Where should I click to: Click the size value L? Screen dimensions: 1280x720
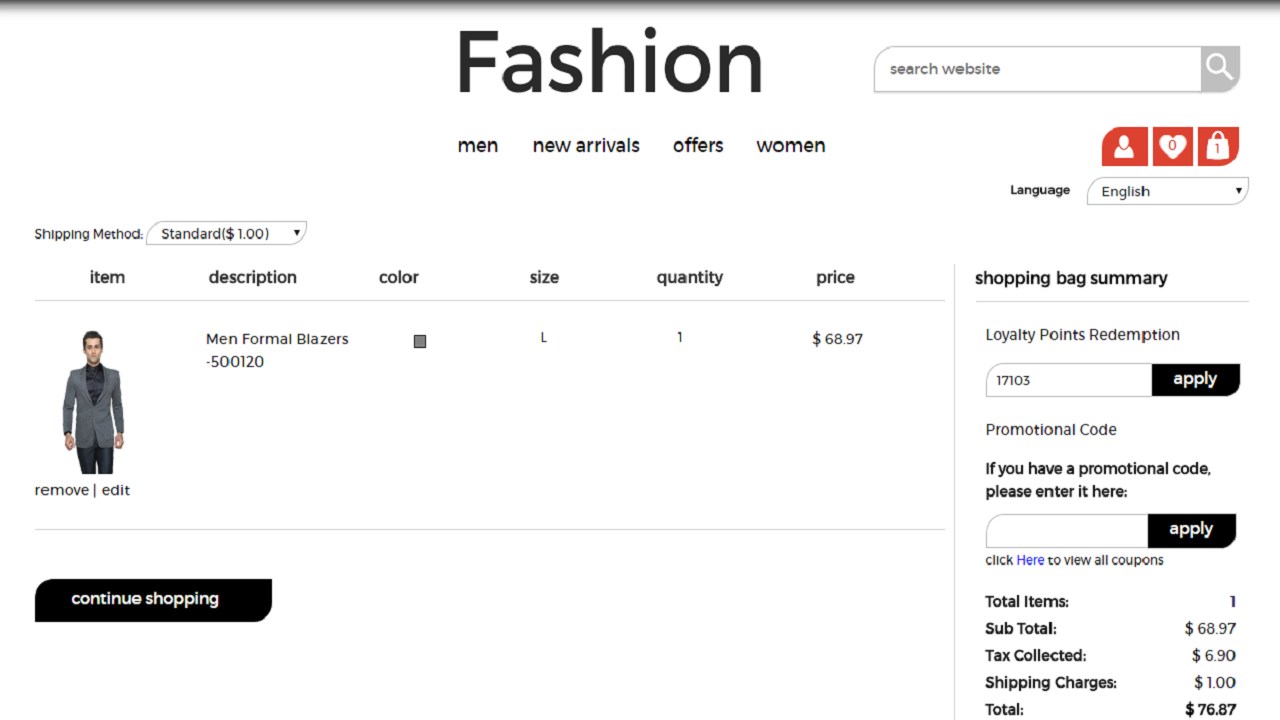[x=544, y=337]
